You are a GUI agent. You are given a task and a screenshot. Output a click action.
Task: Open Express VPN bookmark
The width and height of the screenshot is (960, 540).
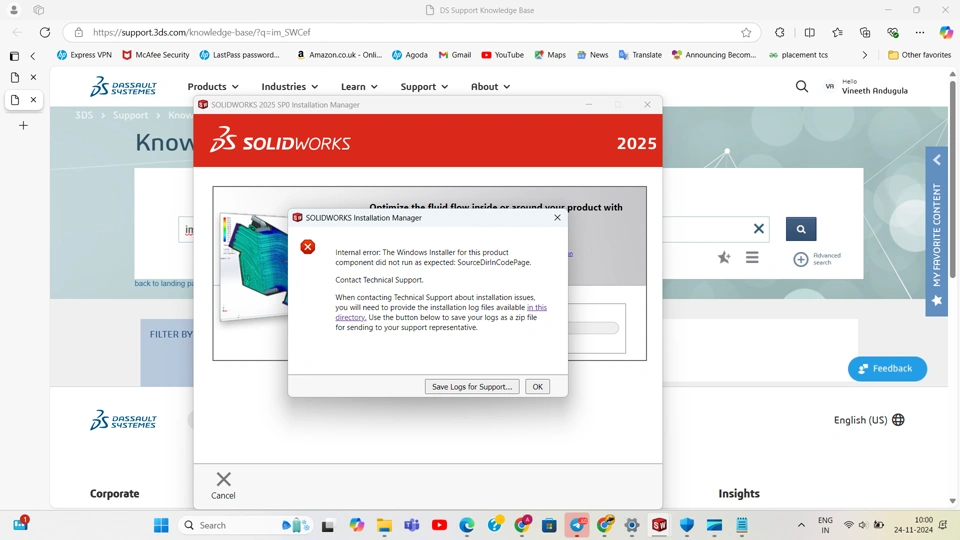click(x=84, y=54)
